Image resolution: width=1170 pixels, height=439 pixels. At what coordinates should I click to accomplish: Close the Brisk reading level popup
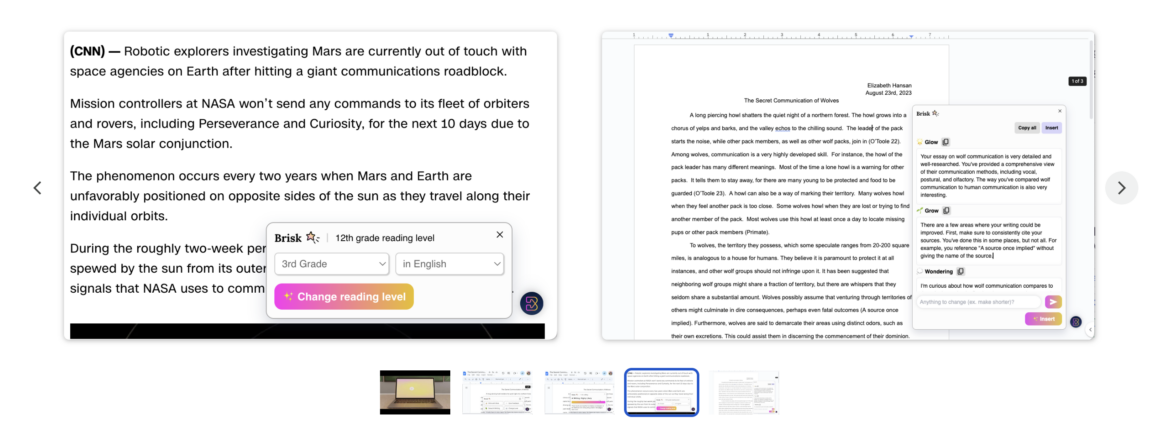(500, 235)
